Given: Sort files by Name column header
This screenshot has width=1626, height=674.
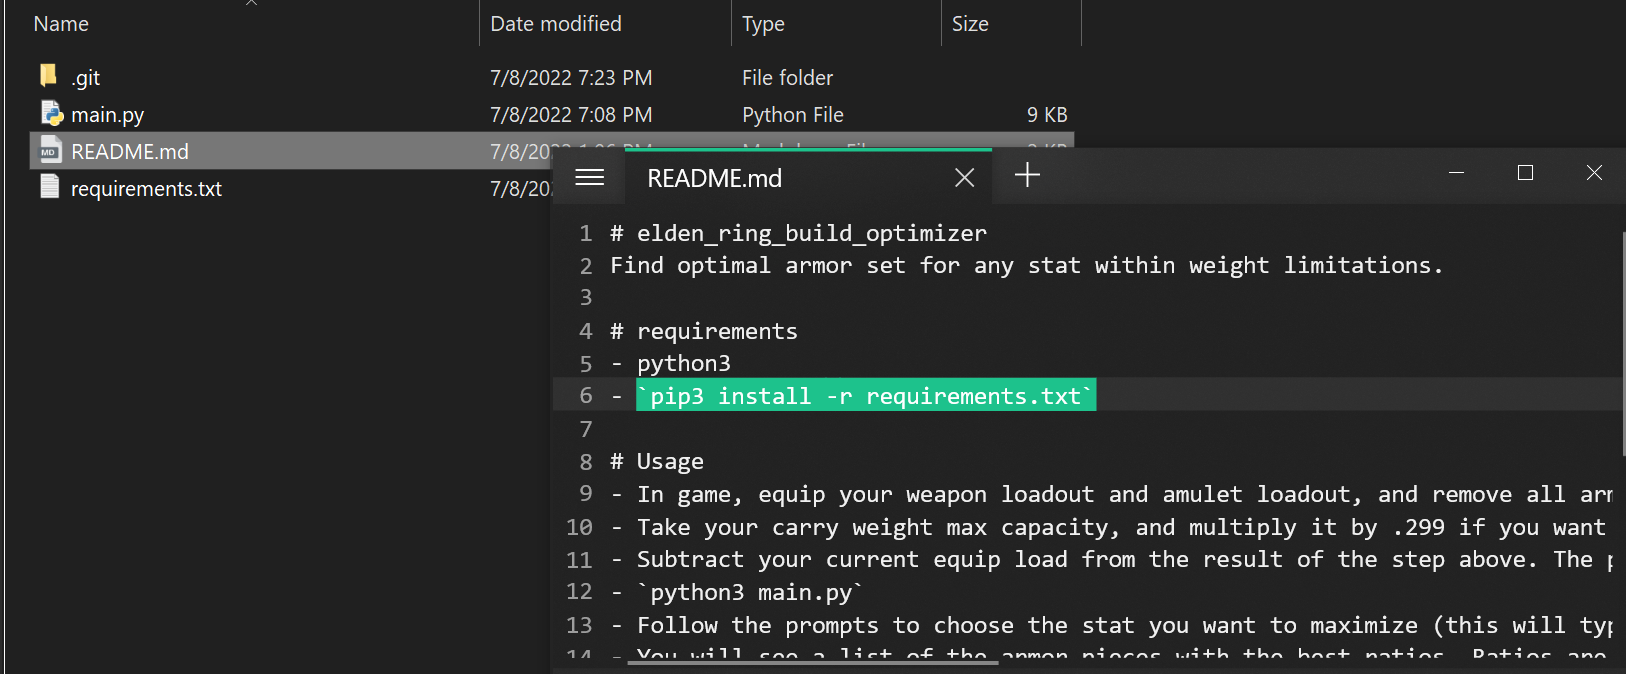Looking at the screenshot, I should point(61,24).
